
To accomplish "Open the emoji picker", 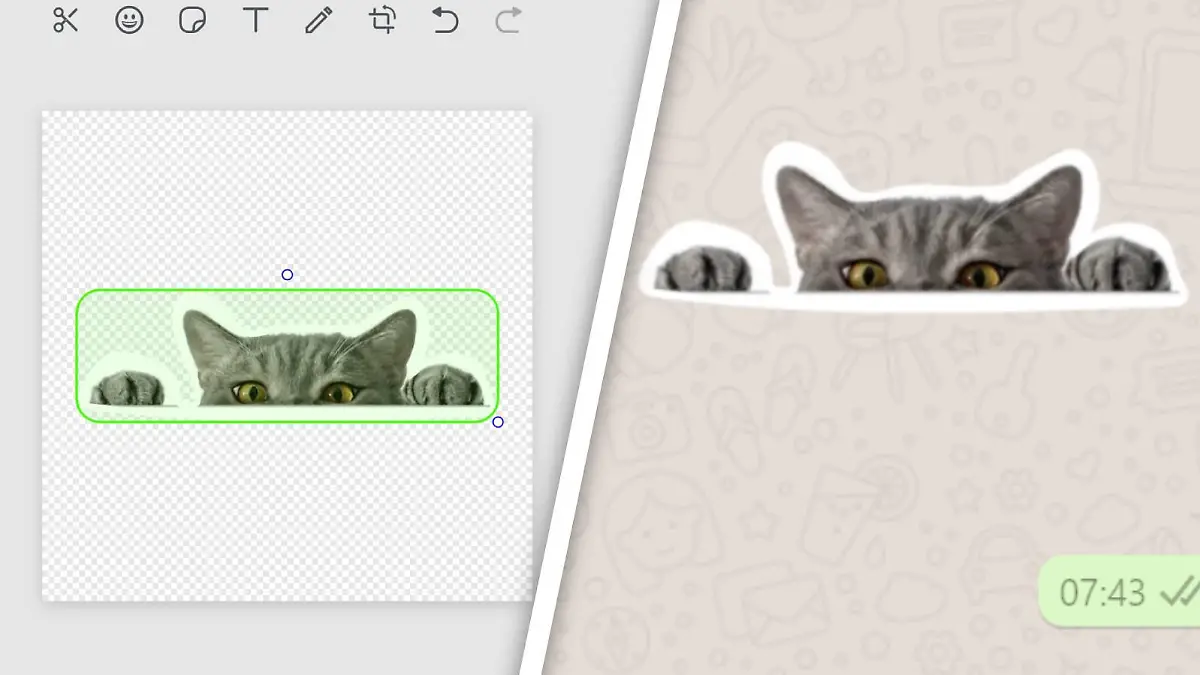I will 129,20.
